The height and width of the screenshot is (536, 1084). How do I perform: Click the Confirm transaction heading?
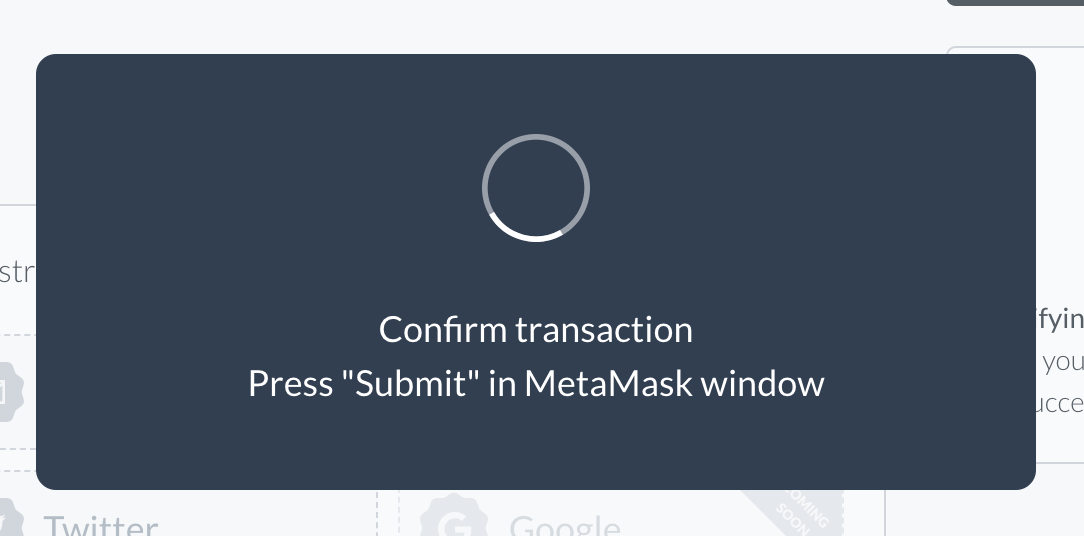pyautogui.click(x=536, y=329)
